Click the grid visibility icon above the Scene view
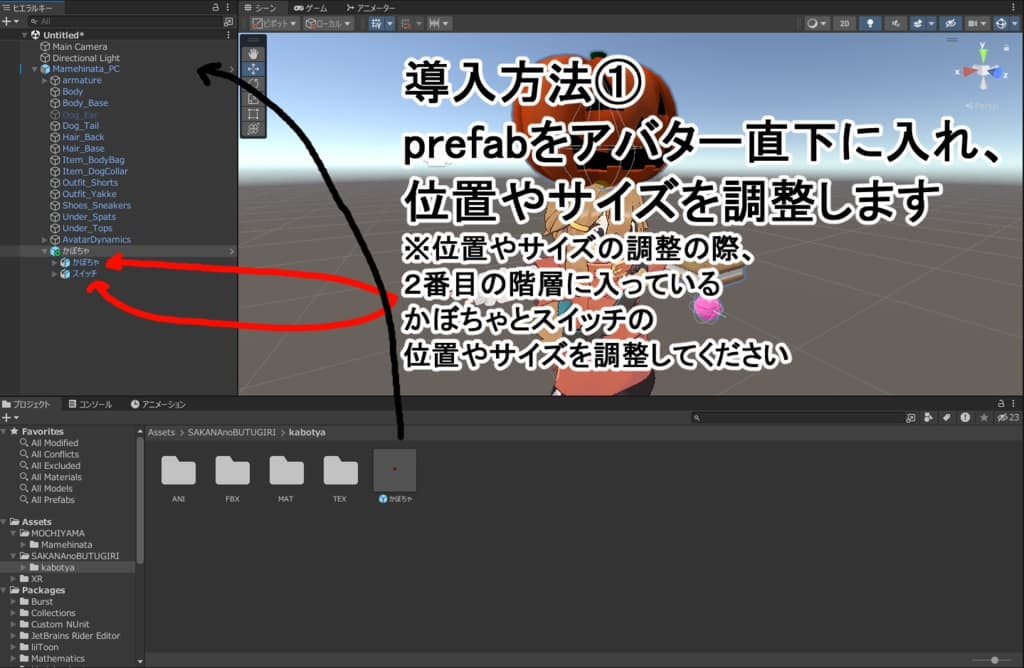 point(971,24)
